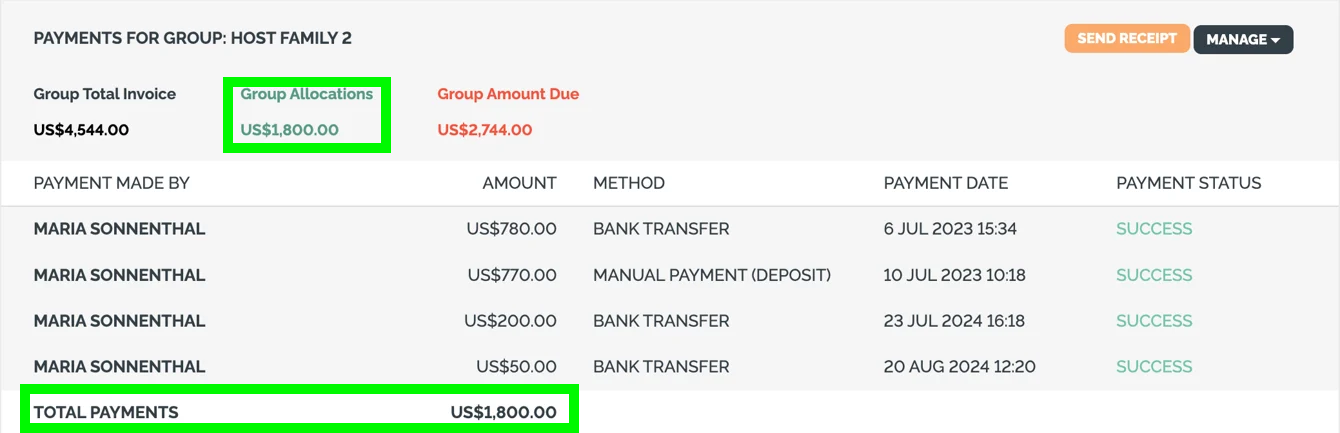Click Success status for 20 Aug 2024 payment

pyautogui.click(x=1154, y=367)
